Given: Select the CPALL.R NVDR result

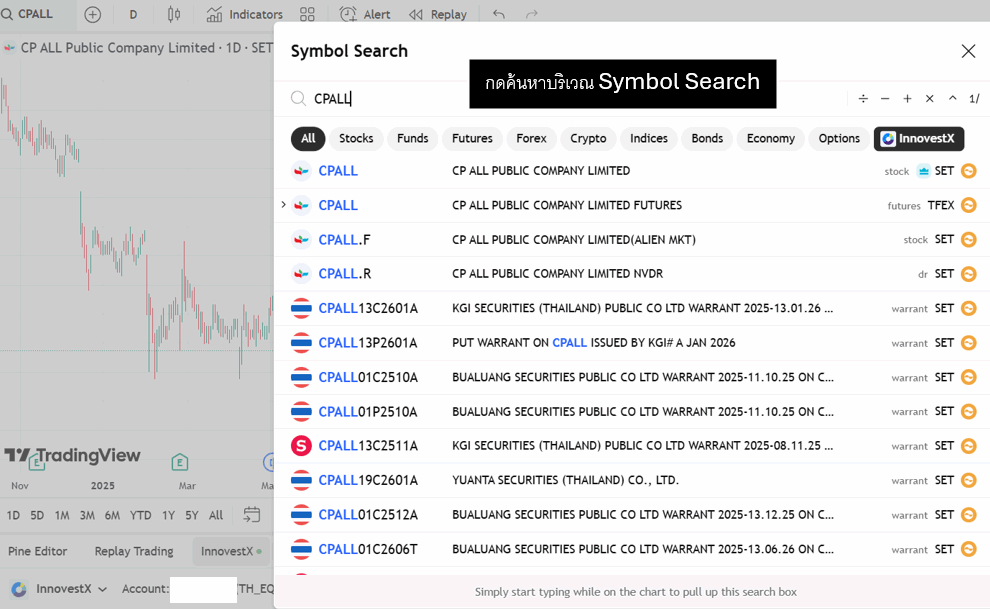Looking at the screenshot, I should pos(631,274).
